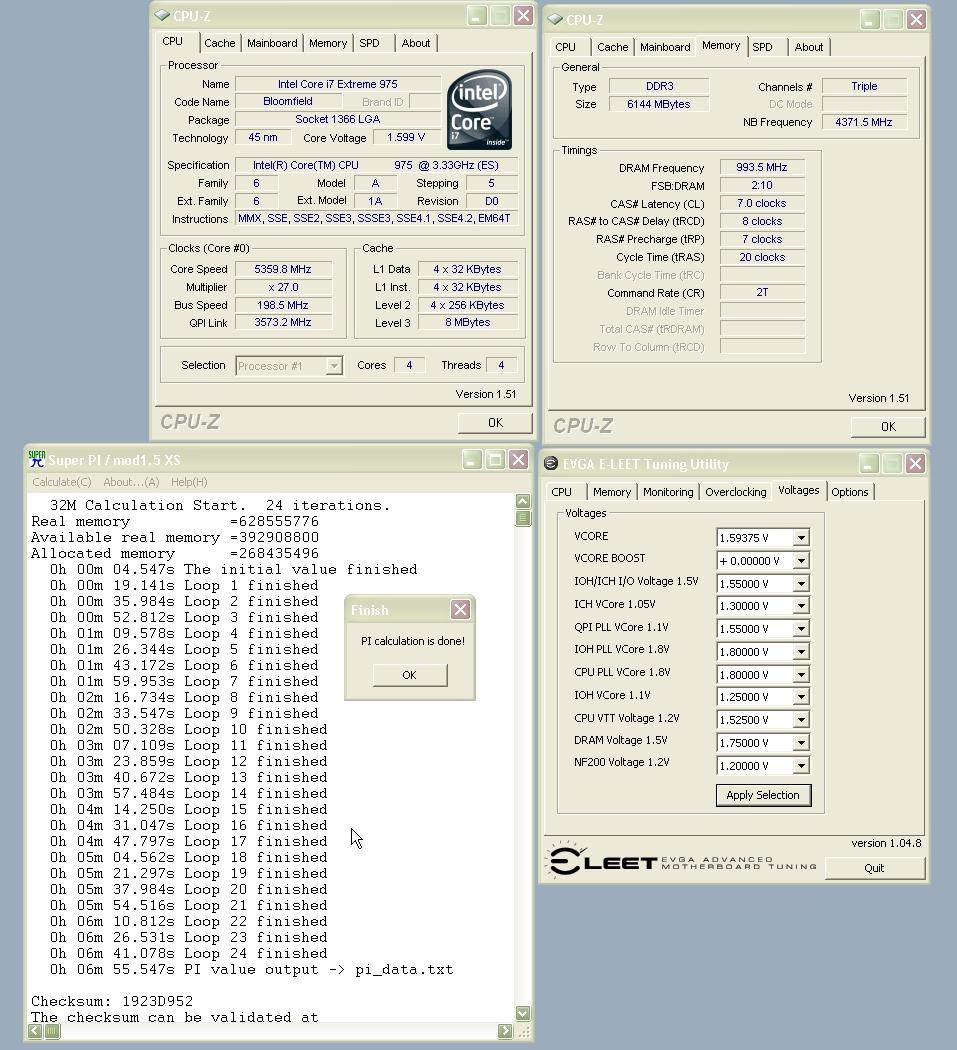Switch to Mainboard tab in left CPU-Z
This screenshot has width=957, height=1050.
point(272,43)
